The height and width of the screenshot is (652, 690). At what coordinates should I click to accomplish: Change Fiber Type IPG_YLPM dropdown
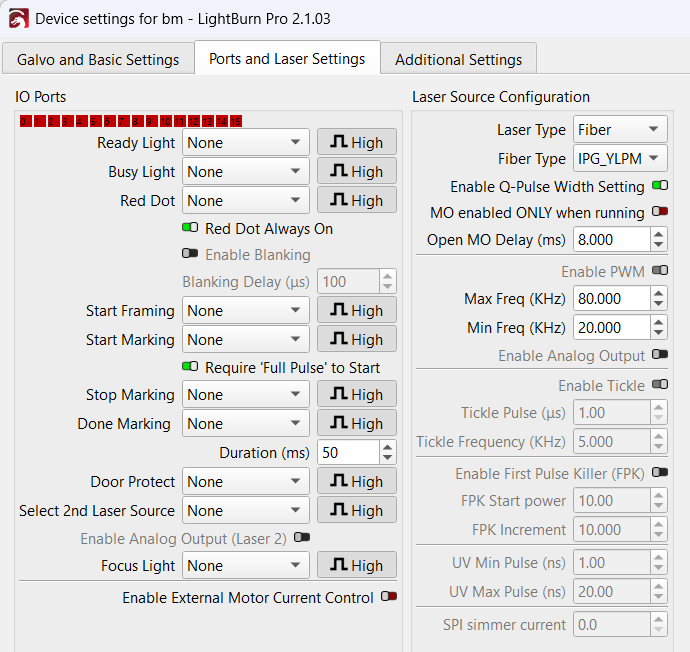620,158
